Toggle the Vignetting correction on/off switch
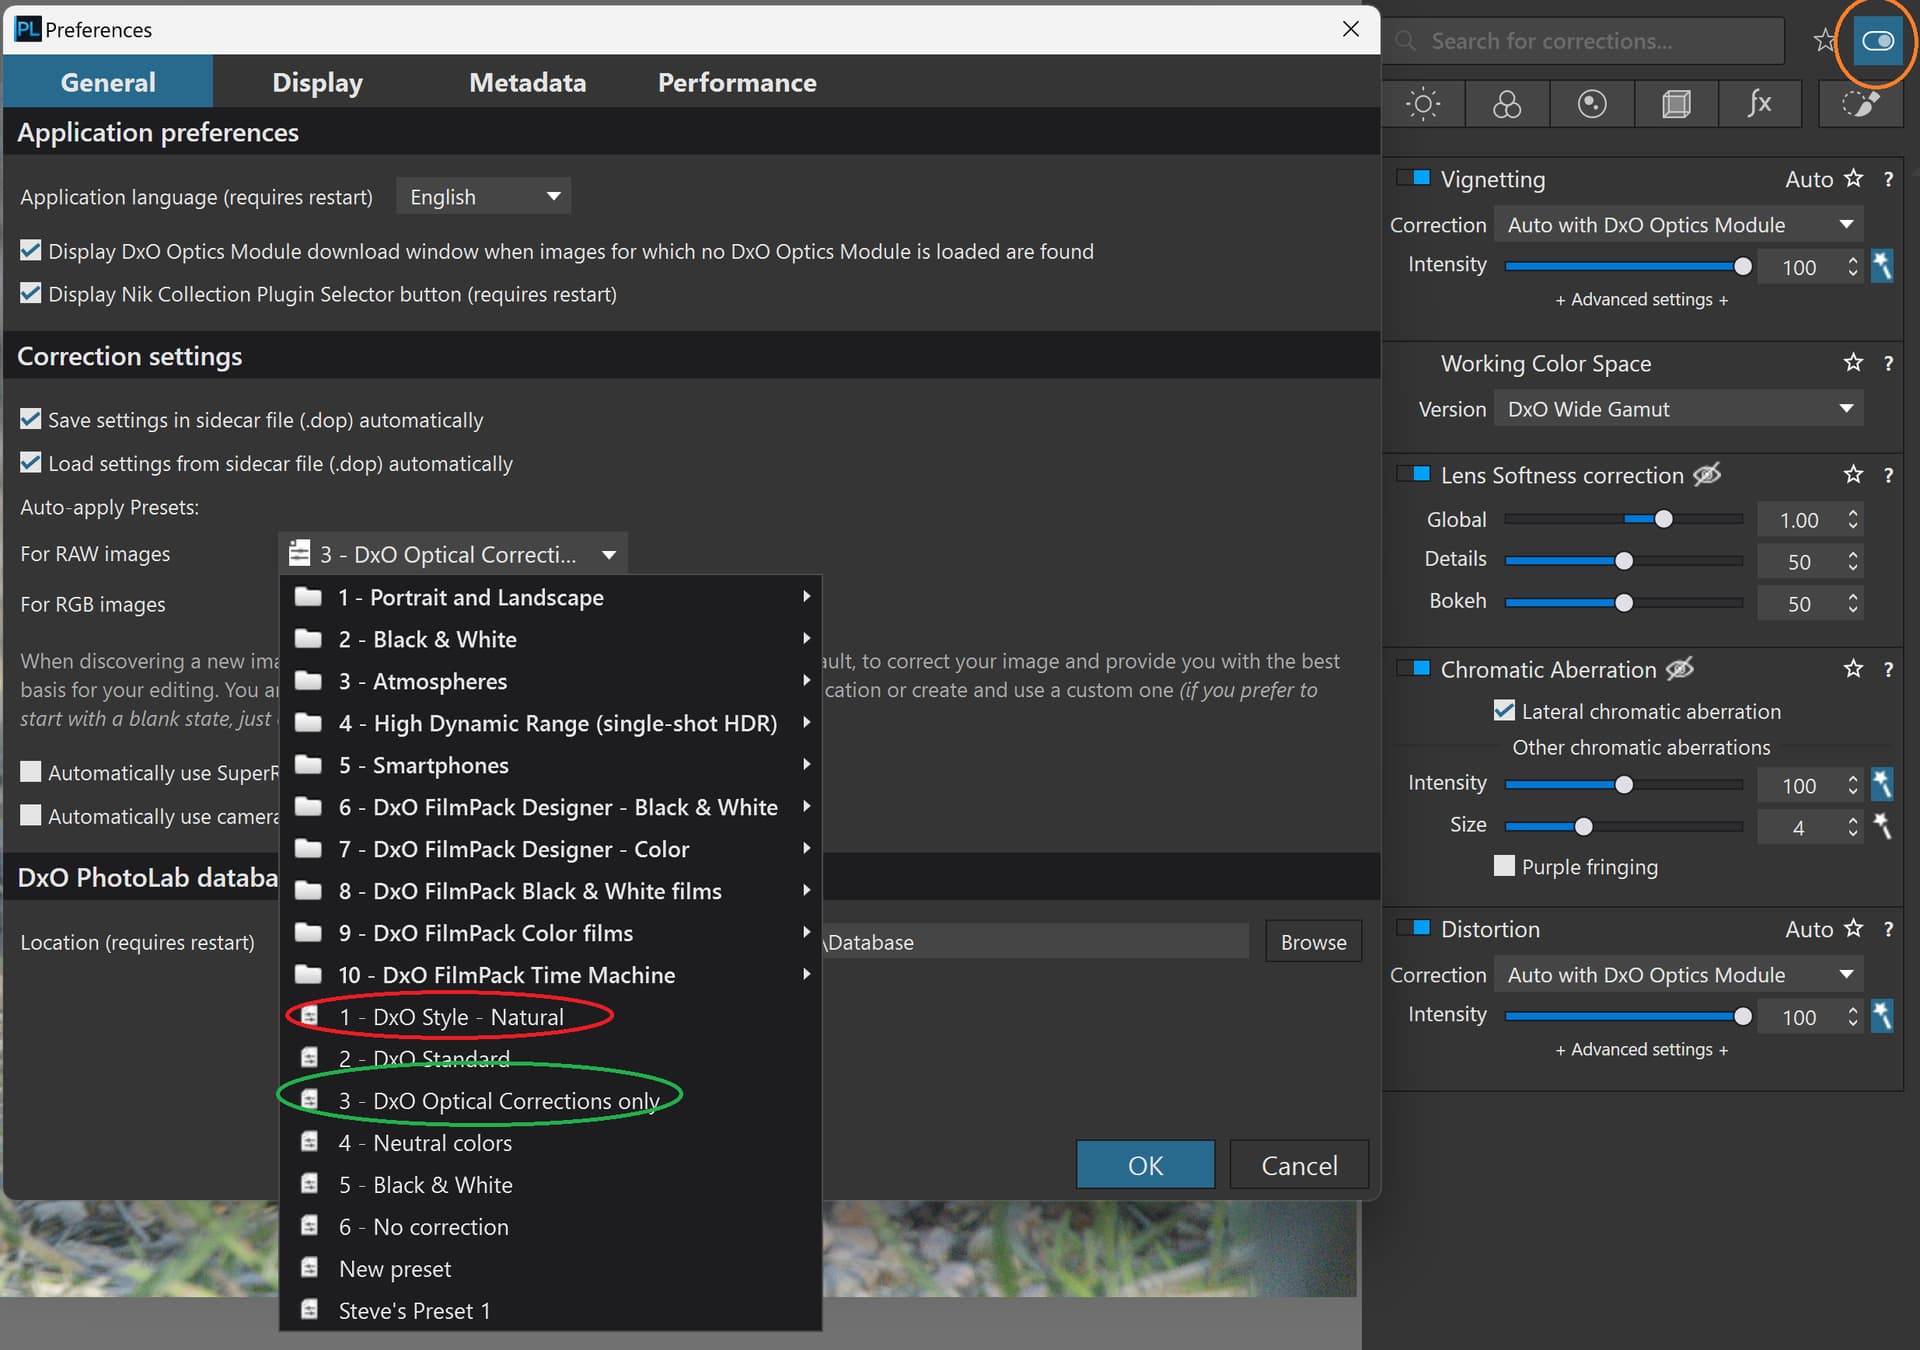The image size is (1920, 1350). click(x=1414, y=178)
